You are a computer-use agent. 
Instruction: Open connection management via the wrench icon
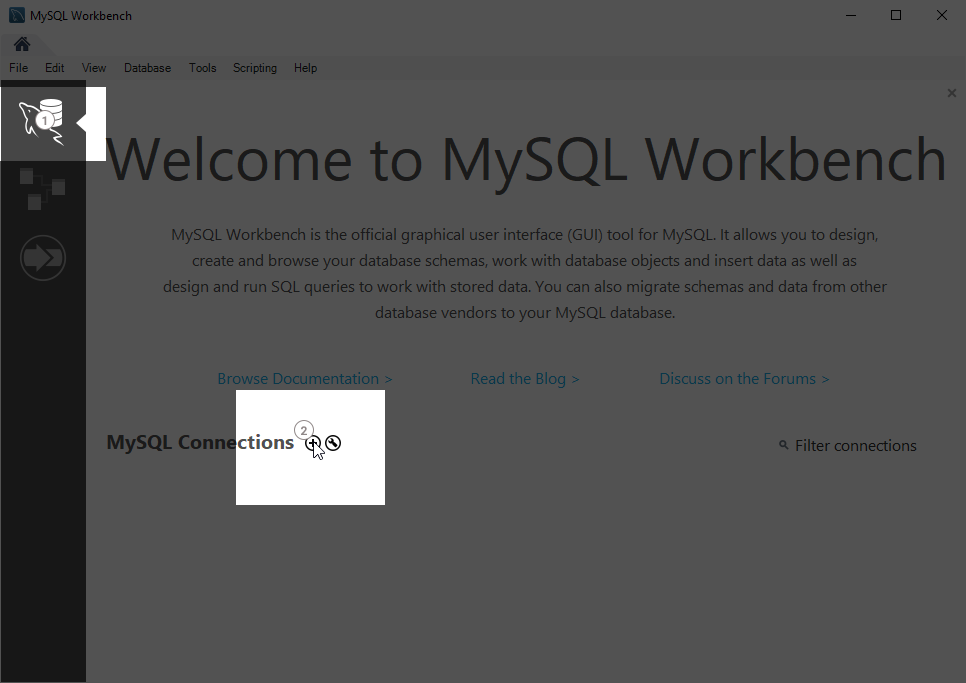tap(333, 441)
